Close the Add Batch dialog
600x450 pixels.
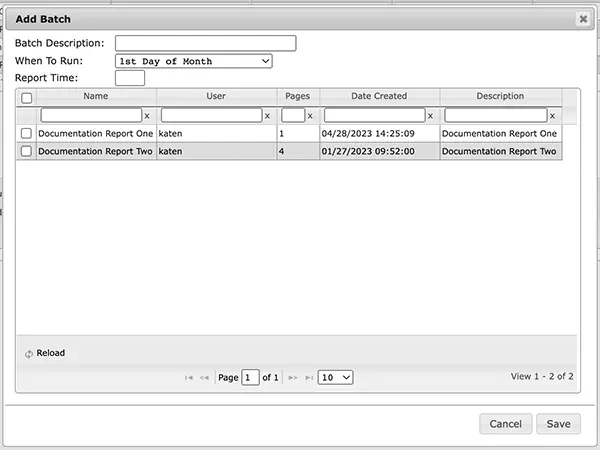pyautogui.click(x=583, y=19)
